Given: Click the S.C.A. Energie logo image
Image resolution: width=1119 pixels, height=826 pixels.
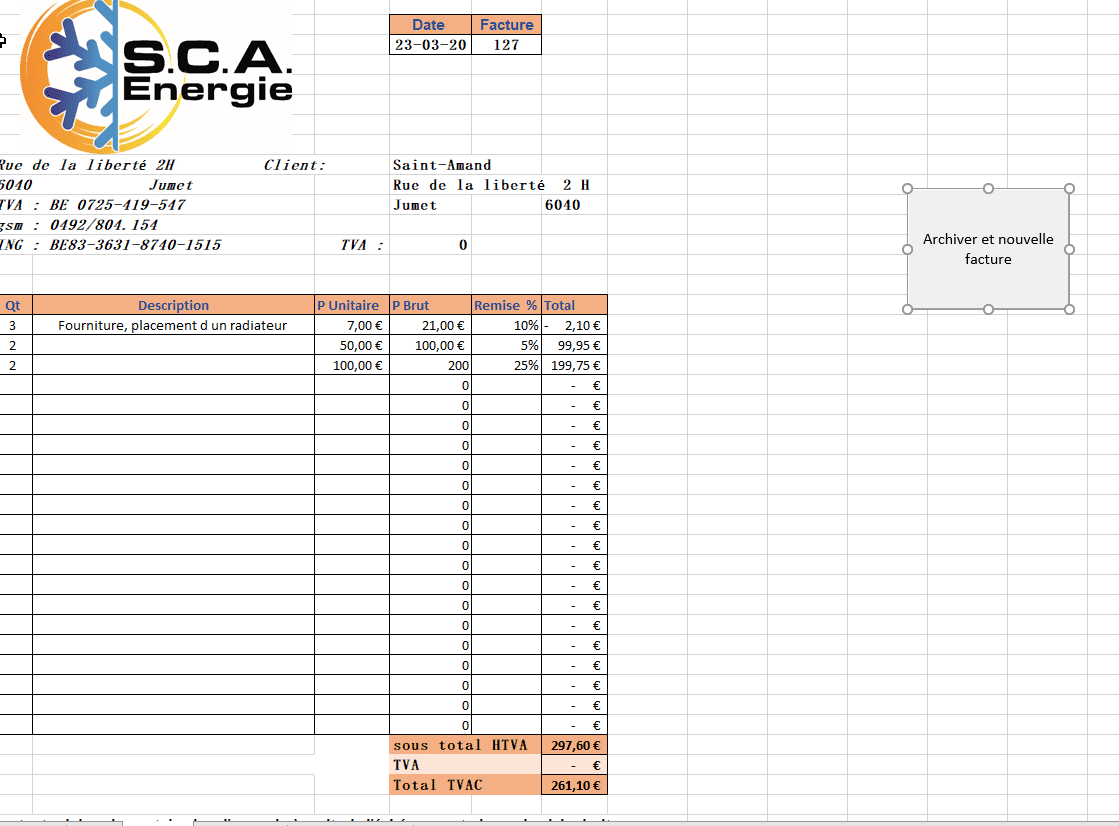Looking at the screenshot, I should (x=156, y=76).
